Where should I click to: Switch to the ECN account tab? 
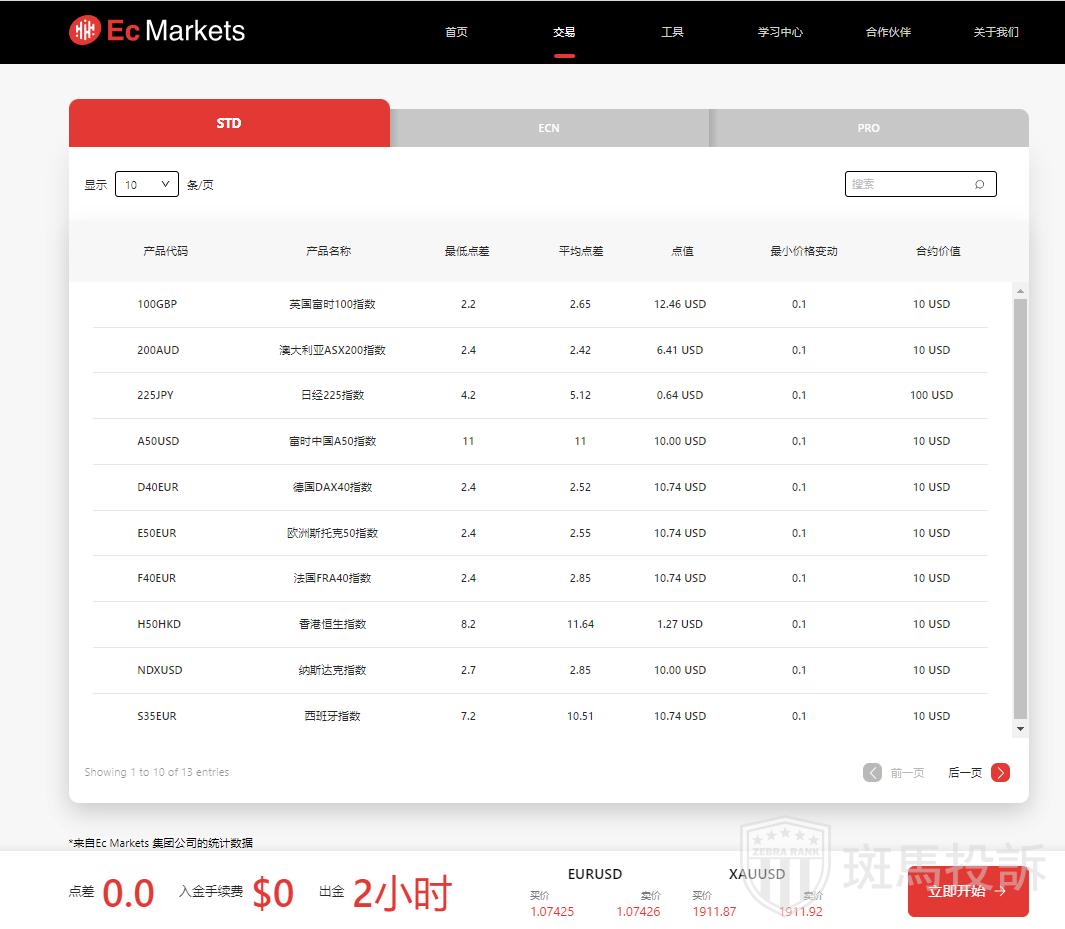click(549, 128)
